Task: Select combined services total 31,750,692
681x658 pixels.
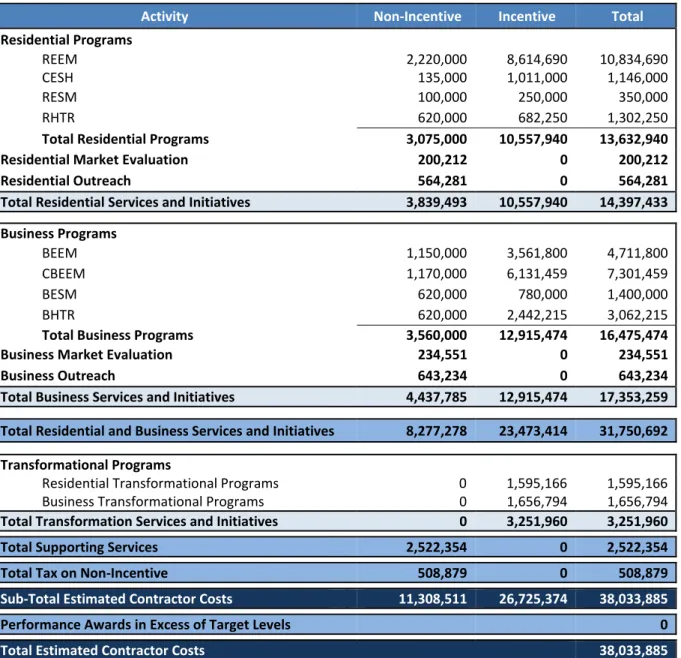Action: [634, 431]
